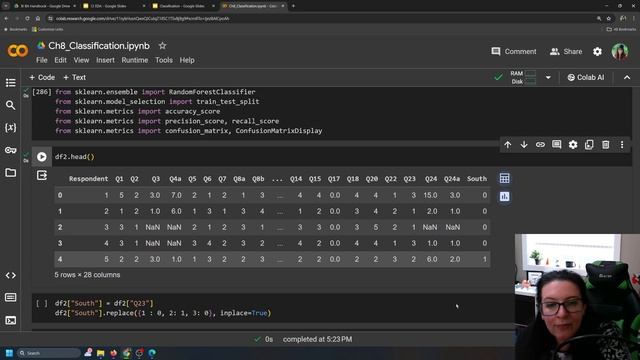Click the '5 rows × 28 columns' text

(x=87, y=275)
